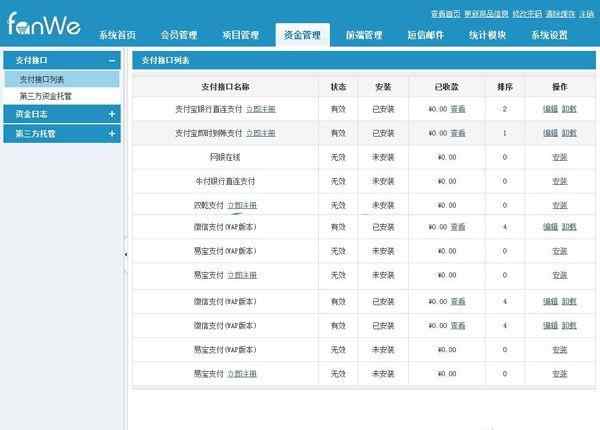Click 查看 in the 支付宝即时到账支付 row

458,133
